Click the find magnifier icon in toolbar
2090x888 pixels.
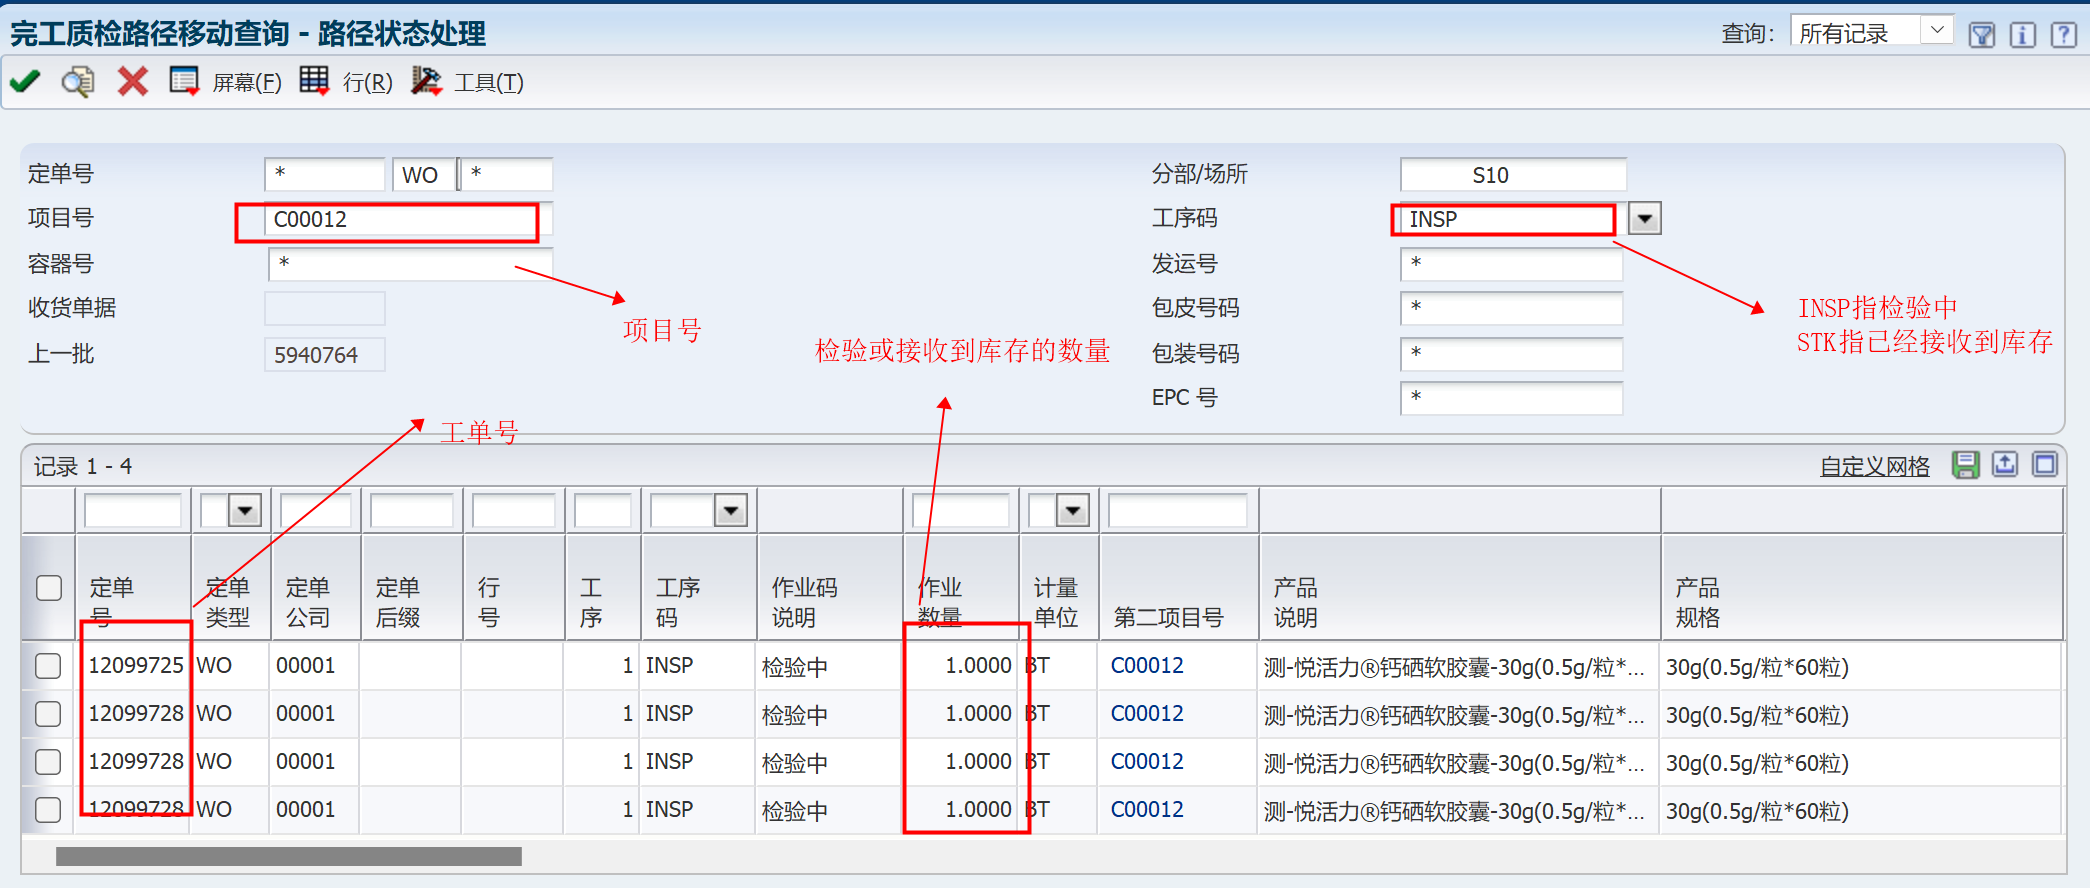[x=77, y=81]
